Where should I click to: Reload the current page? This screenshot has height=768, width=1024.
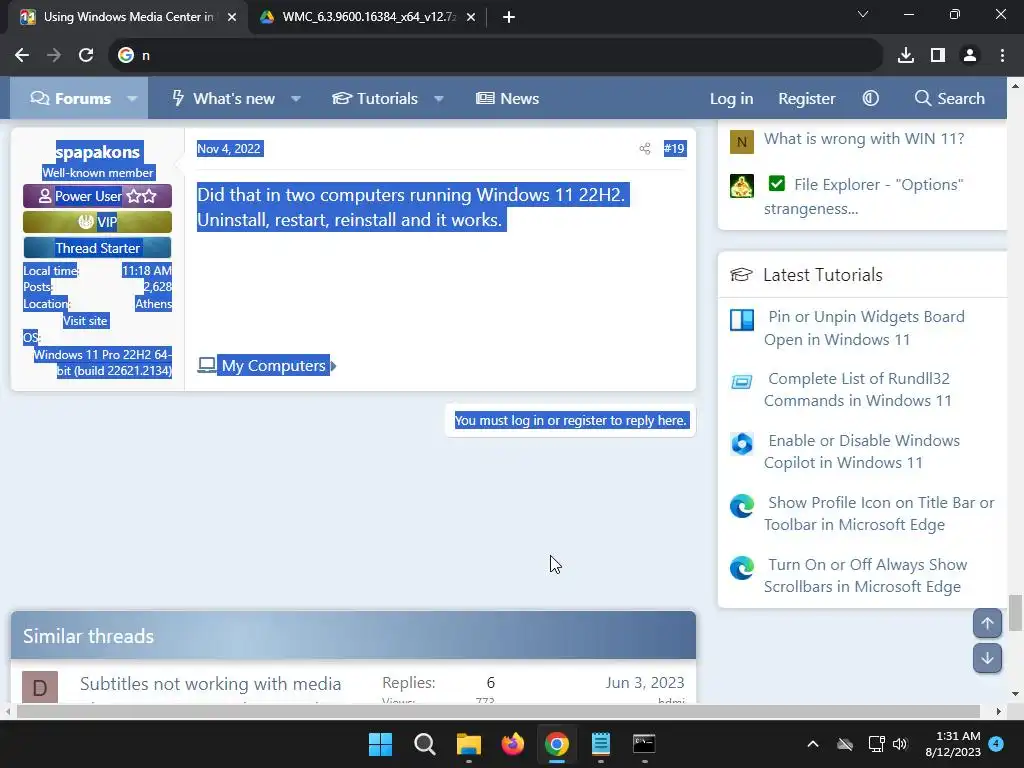coord(86,56)
